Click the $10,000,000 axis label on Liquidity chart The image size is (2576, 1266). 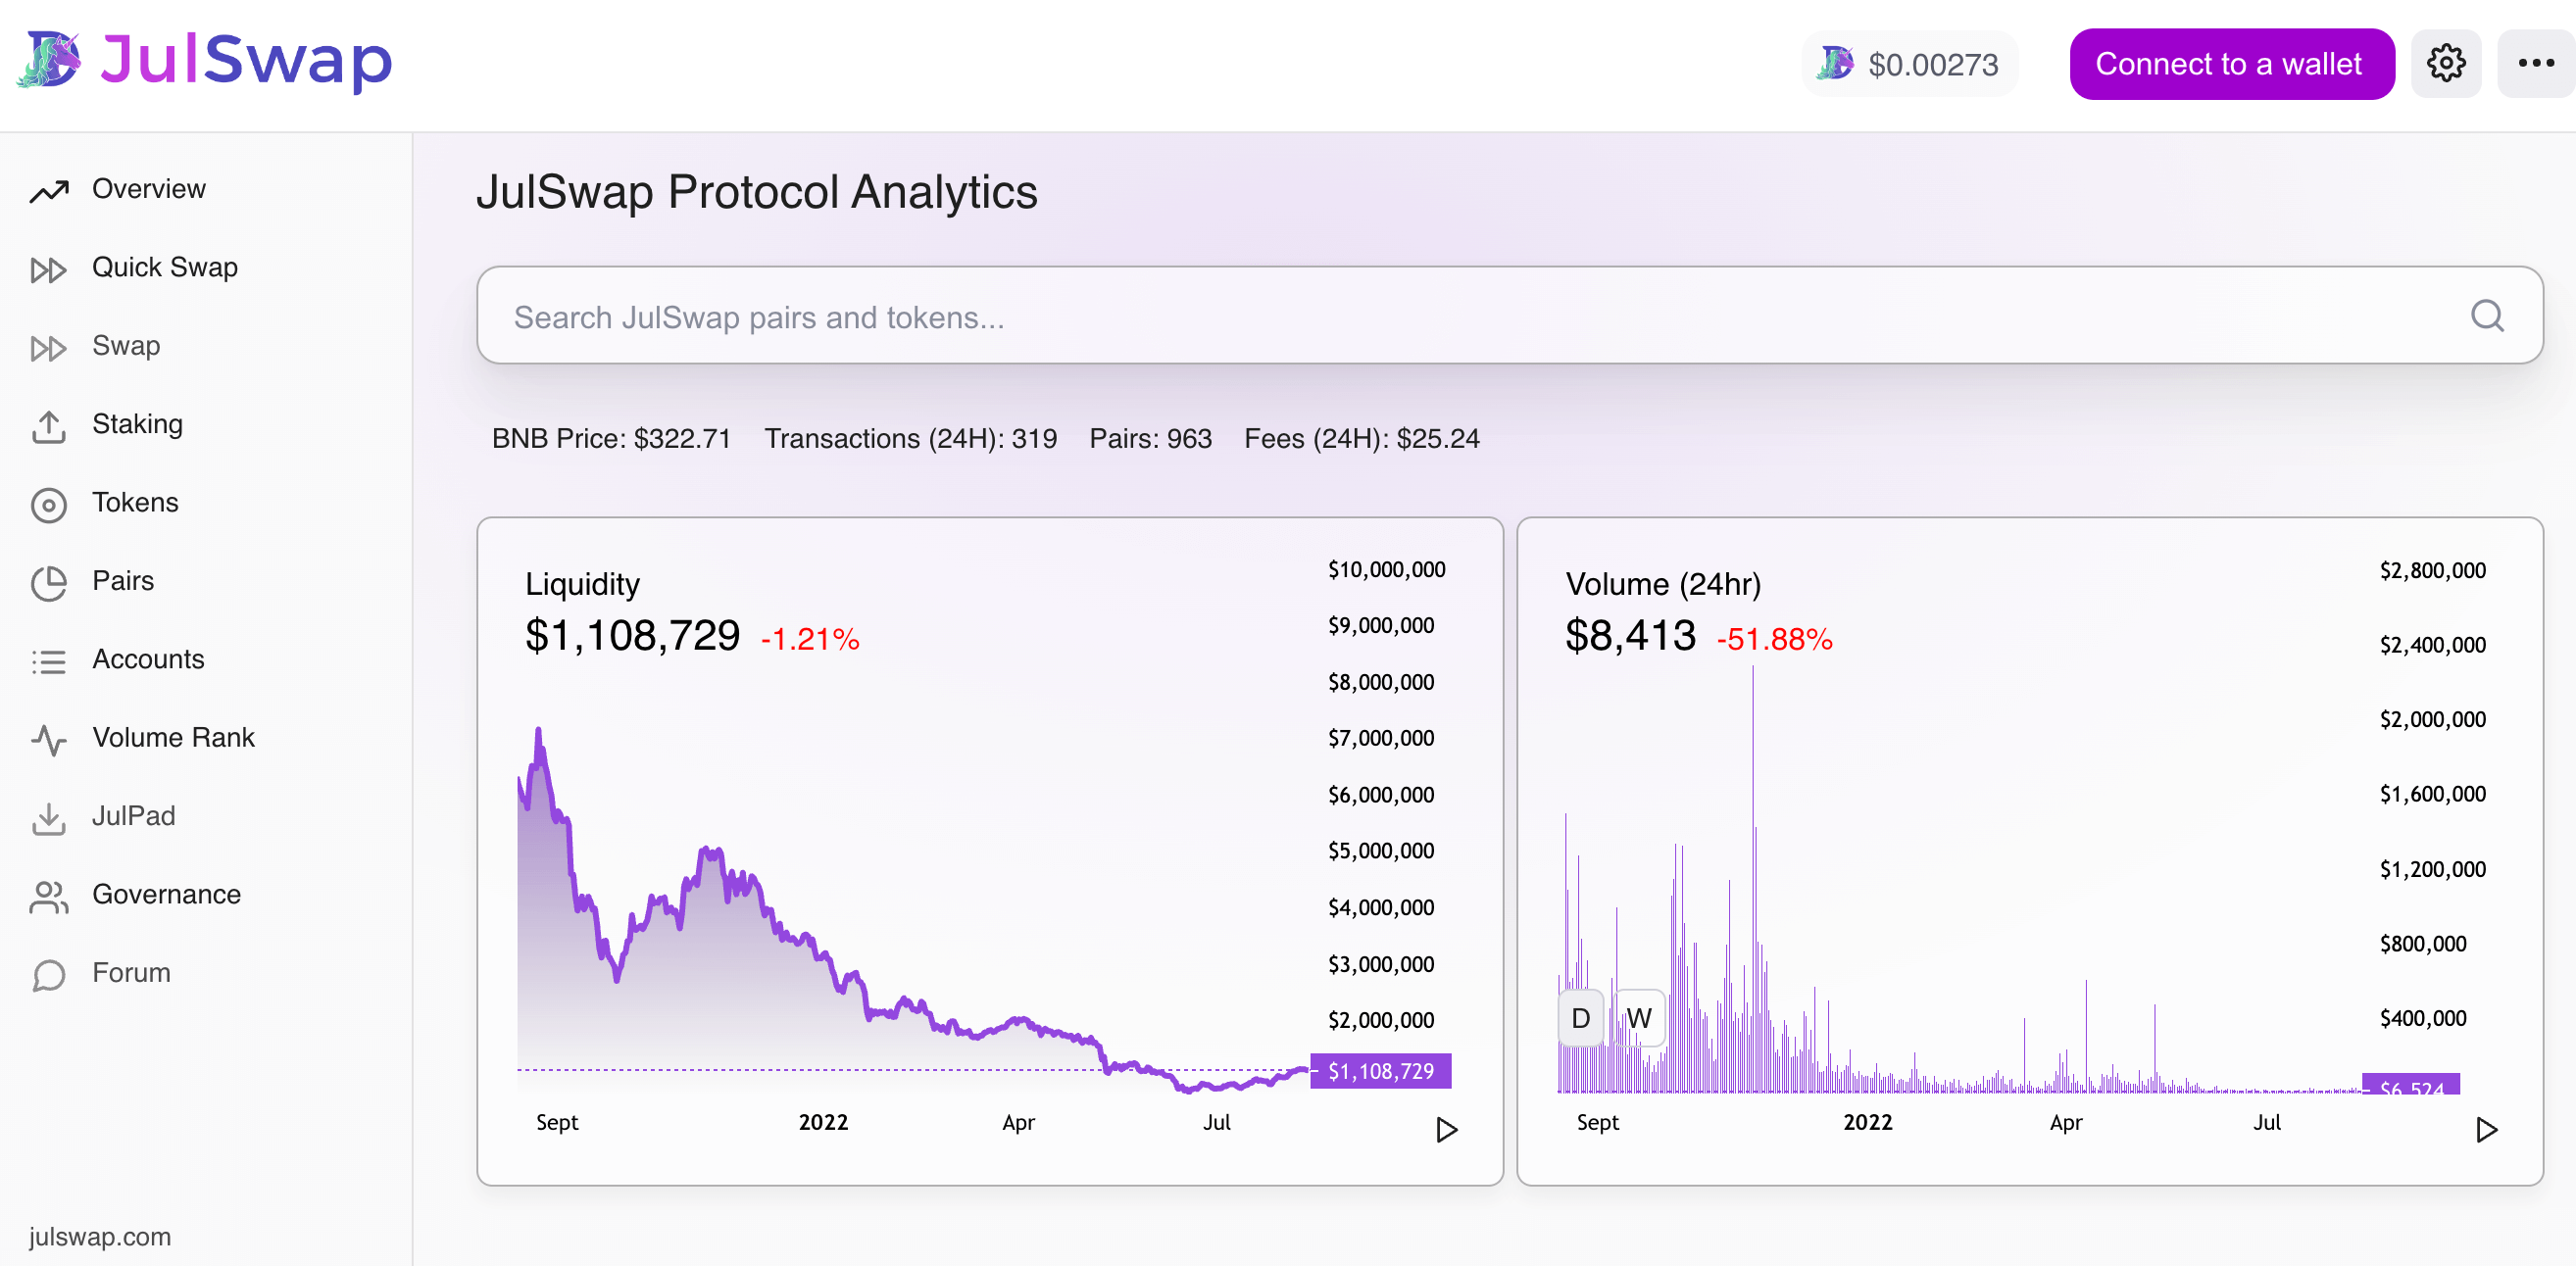[x=1386, y=570]
